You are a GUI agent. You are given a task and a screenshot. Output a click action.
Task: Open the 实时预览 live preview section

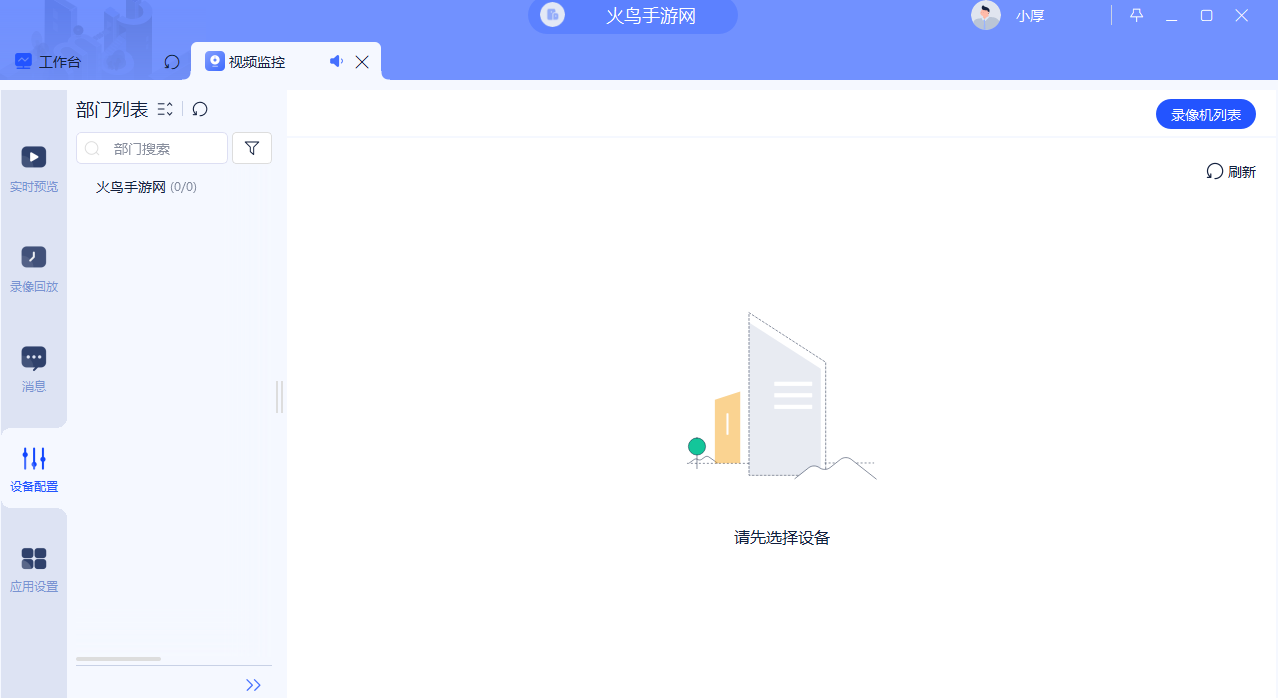(34, 169)
